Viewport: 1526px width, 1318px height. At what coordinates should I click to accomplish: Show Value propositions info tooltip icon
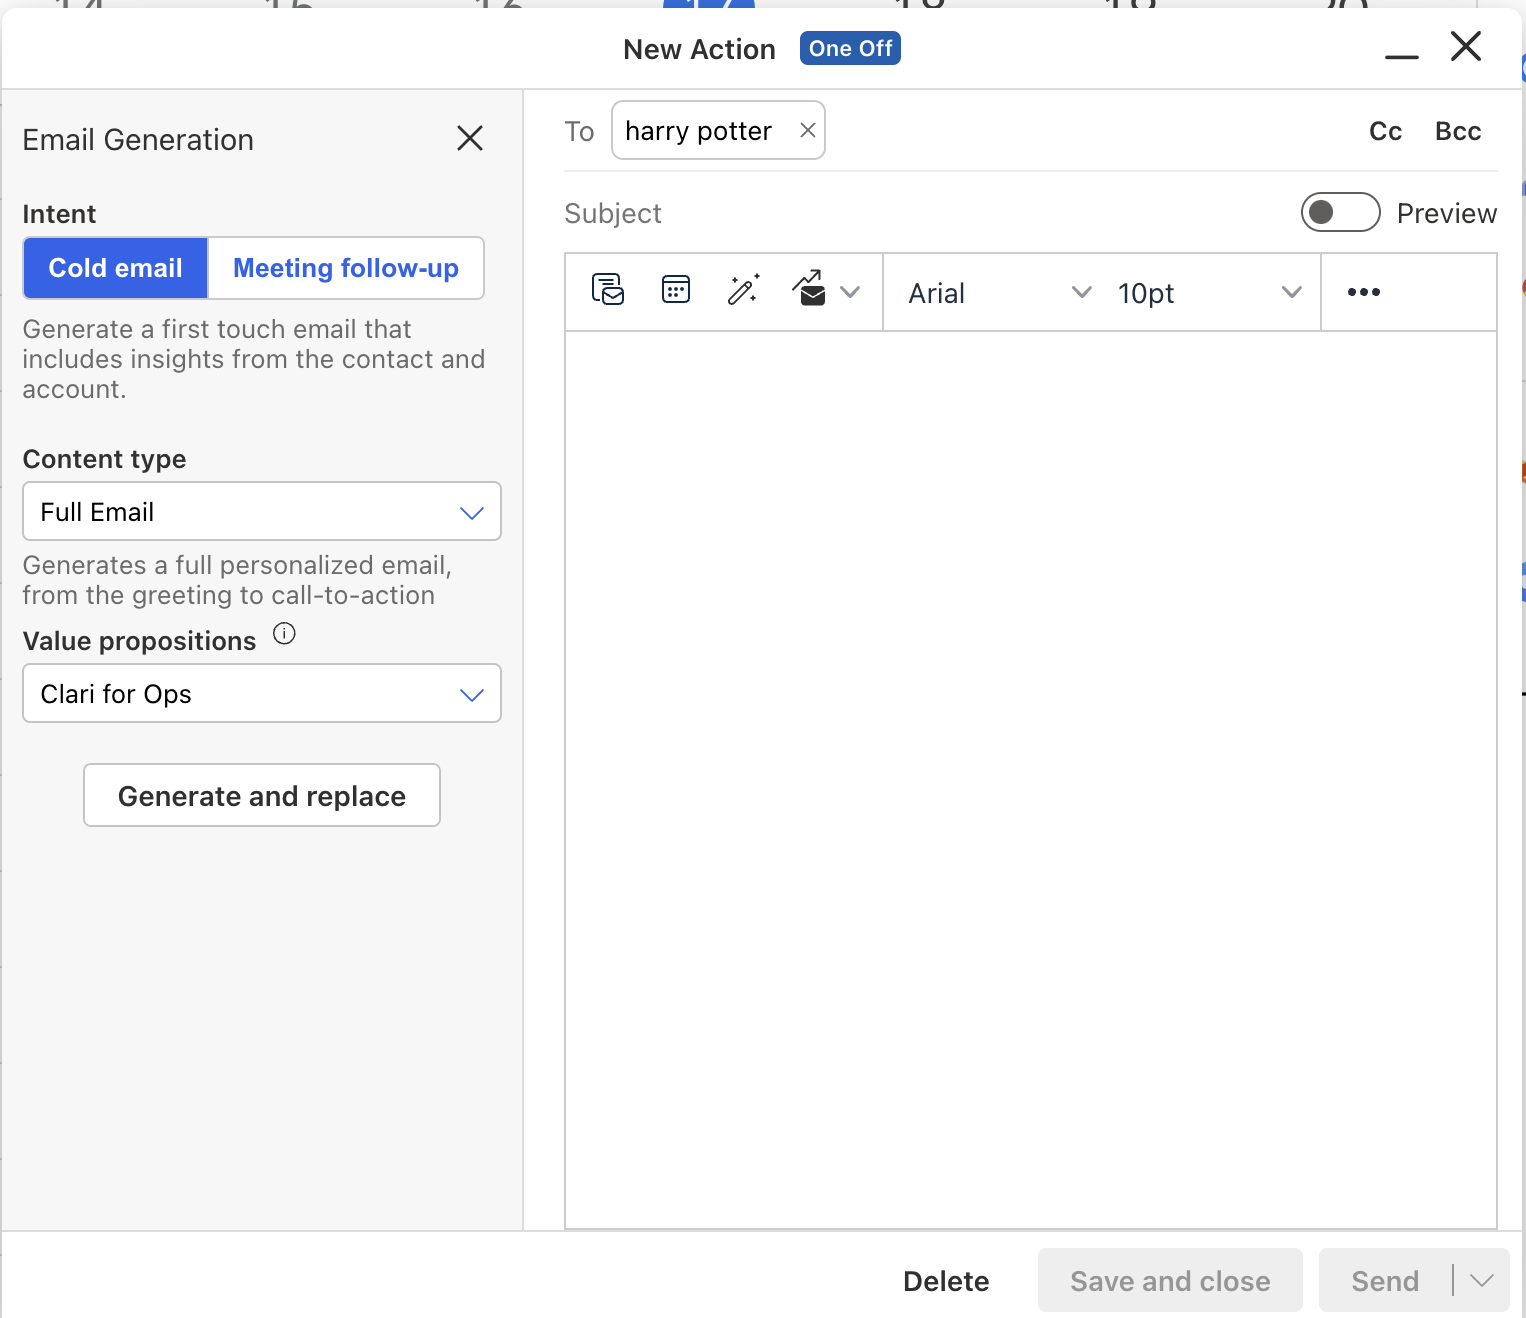[284, 633]
